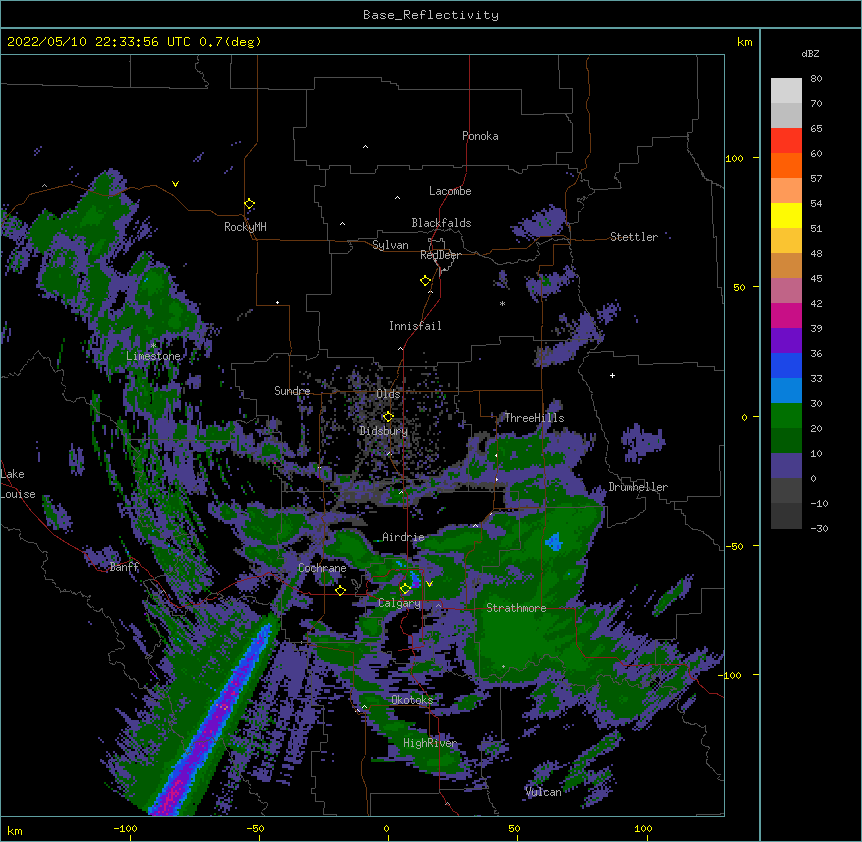Click the yellow diamond marker above Calgary label
The height and width of the screenshot is (842, 862).
[x=405, y=589]
